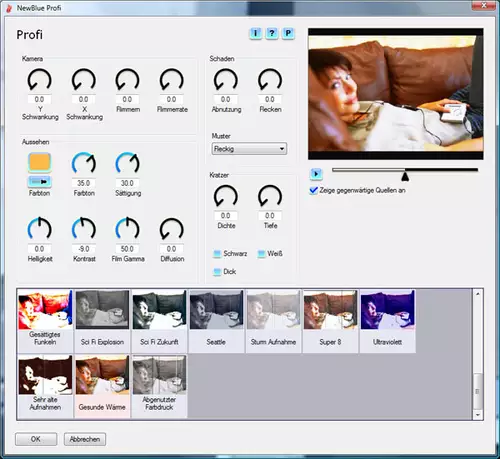Click the orange Farbton color swatch
The image size is (500, 459).
(x=40, y=162)
